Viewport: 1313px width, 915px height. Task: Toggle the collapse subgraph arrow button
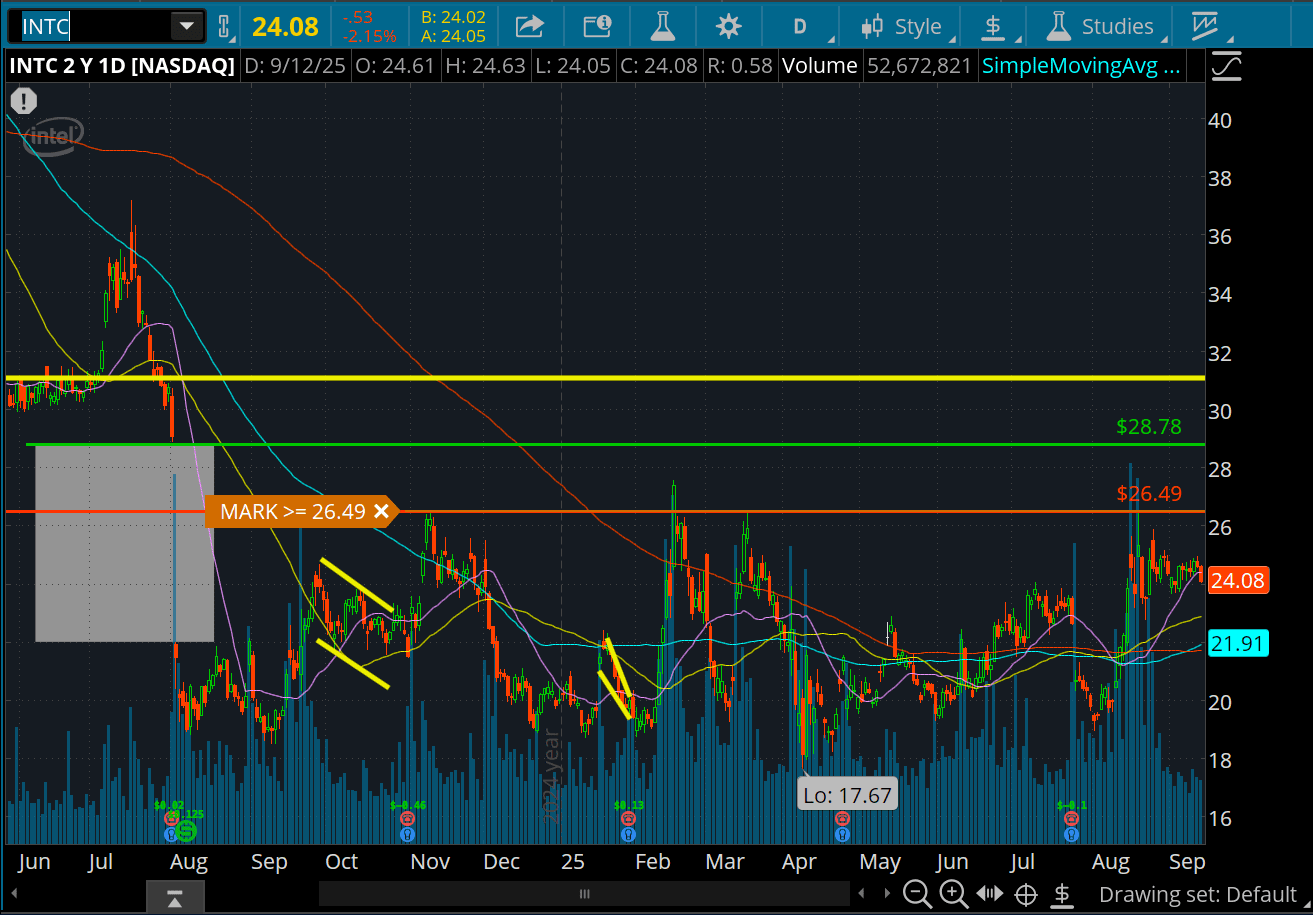point(174,895)
